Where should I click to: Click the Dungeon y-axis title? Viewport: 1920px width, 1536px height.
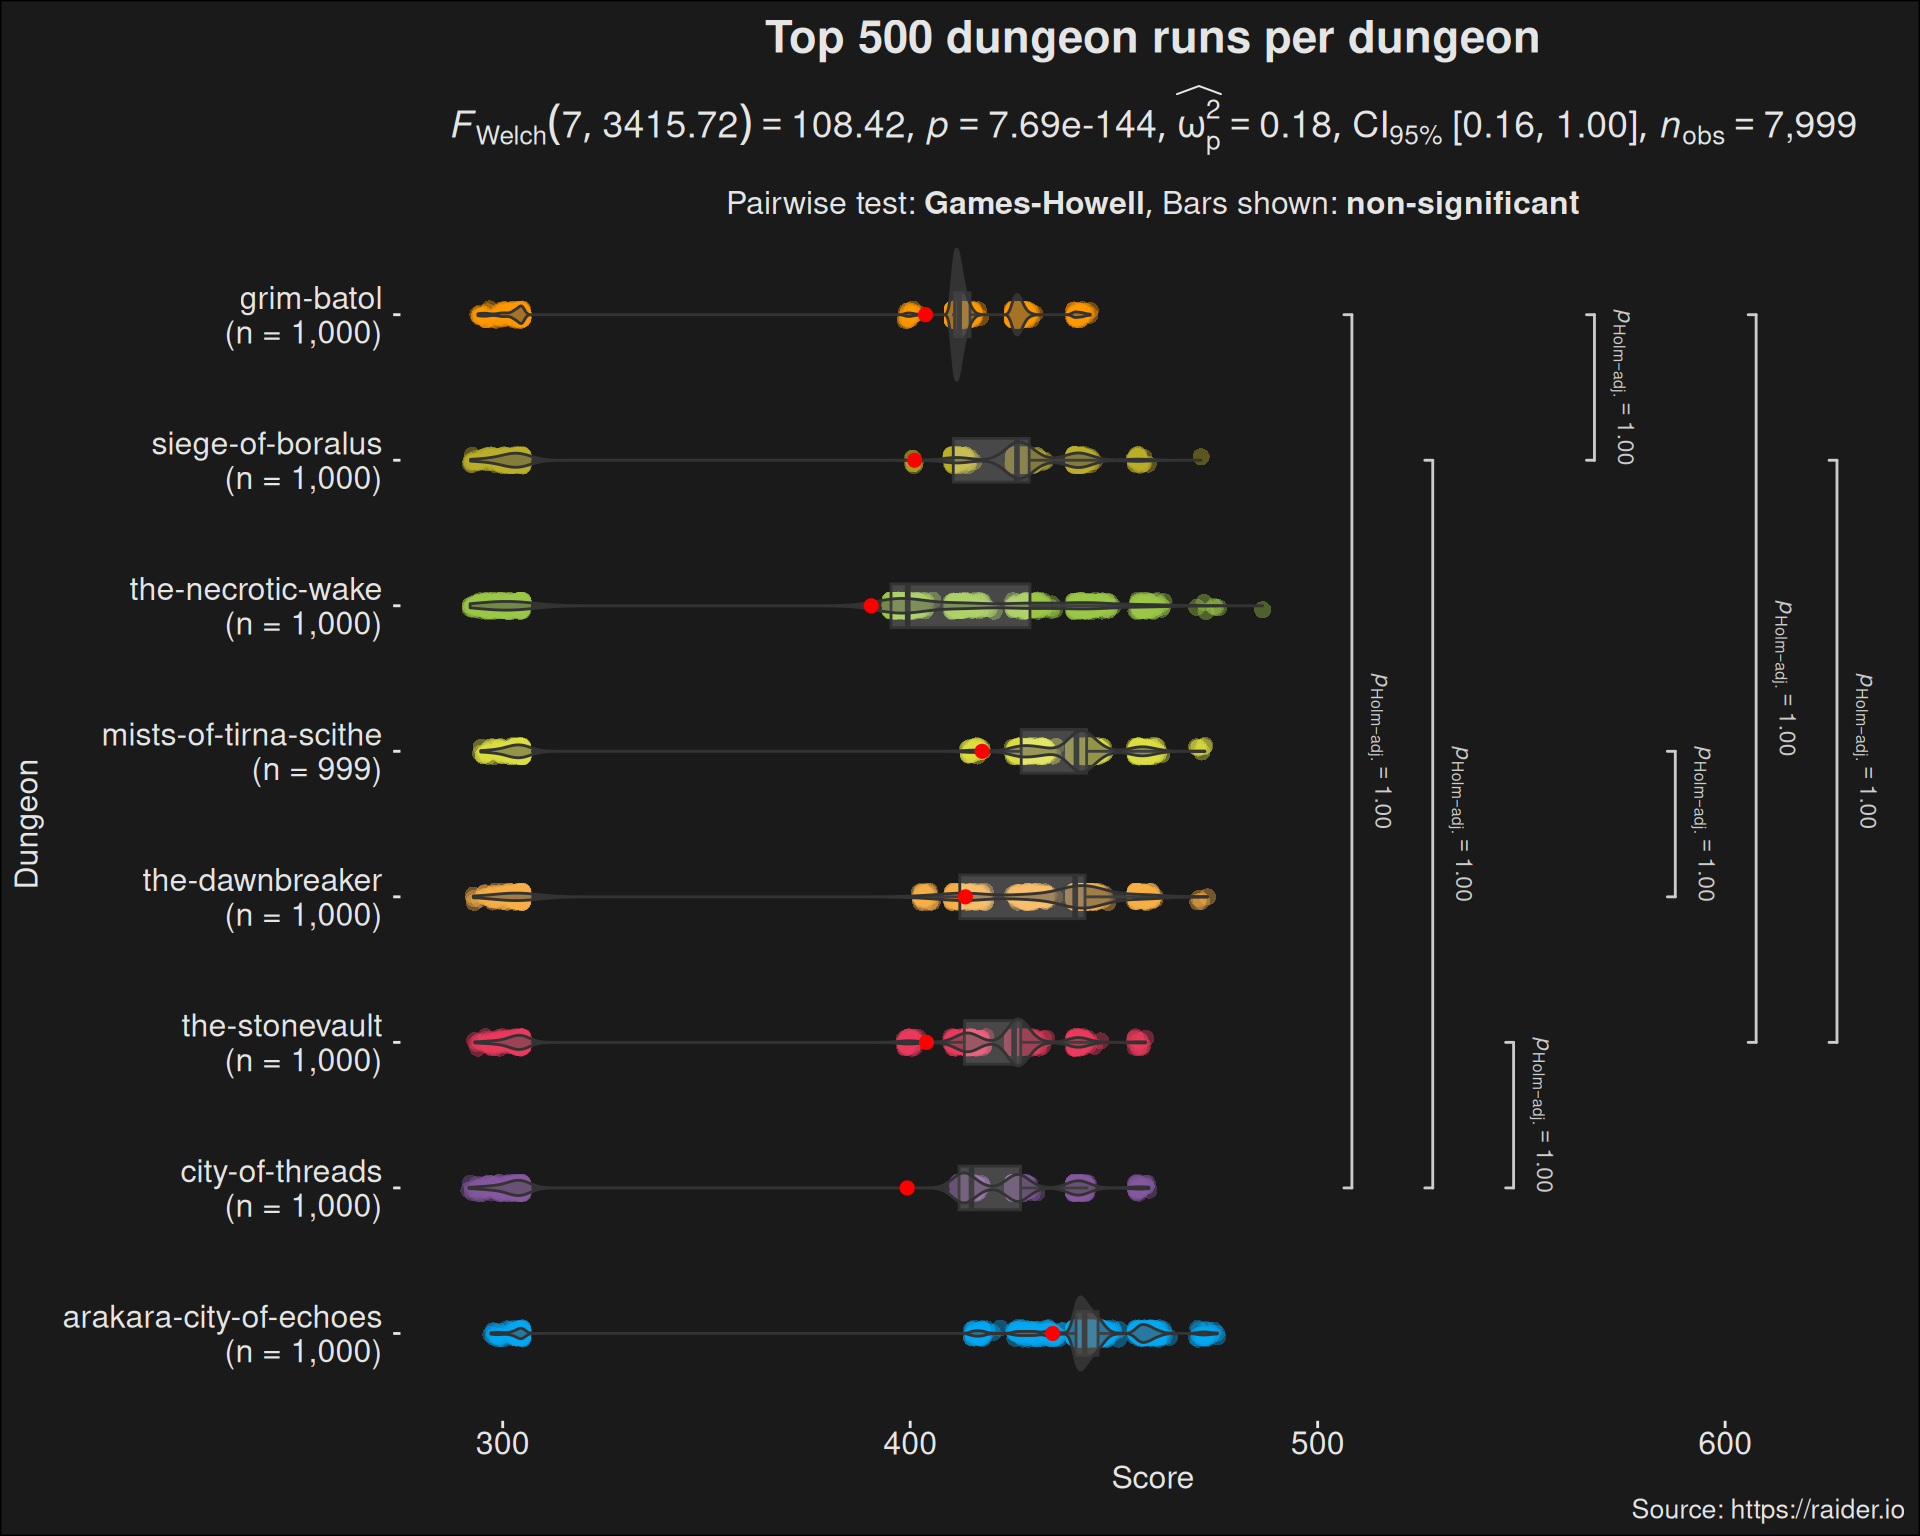[x=27, y=823]
